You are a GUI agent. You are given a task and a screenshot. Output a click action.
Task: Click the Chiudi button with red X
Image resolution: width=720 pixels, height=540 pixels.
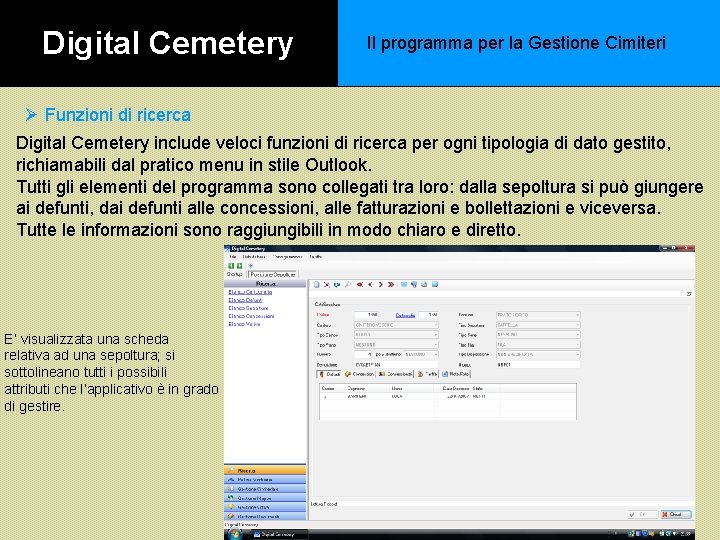675,514
